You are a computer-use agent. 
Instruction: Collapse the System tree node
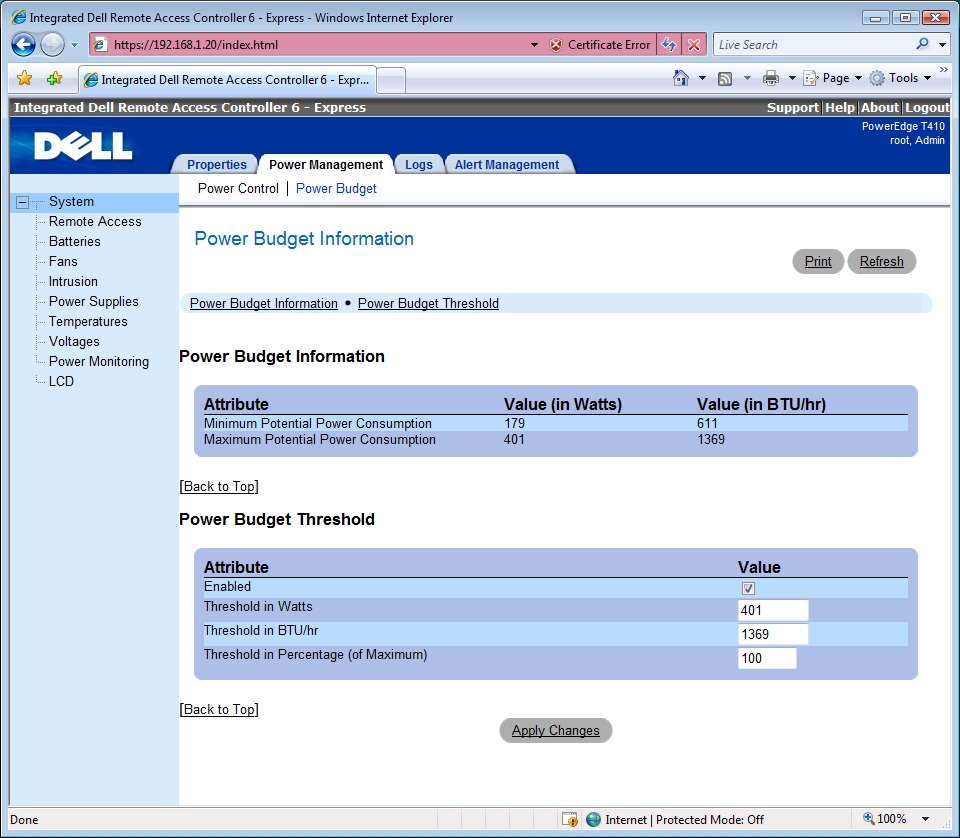pyautogui.click(x=22, y=202)
